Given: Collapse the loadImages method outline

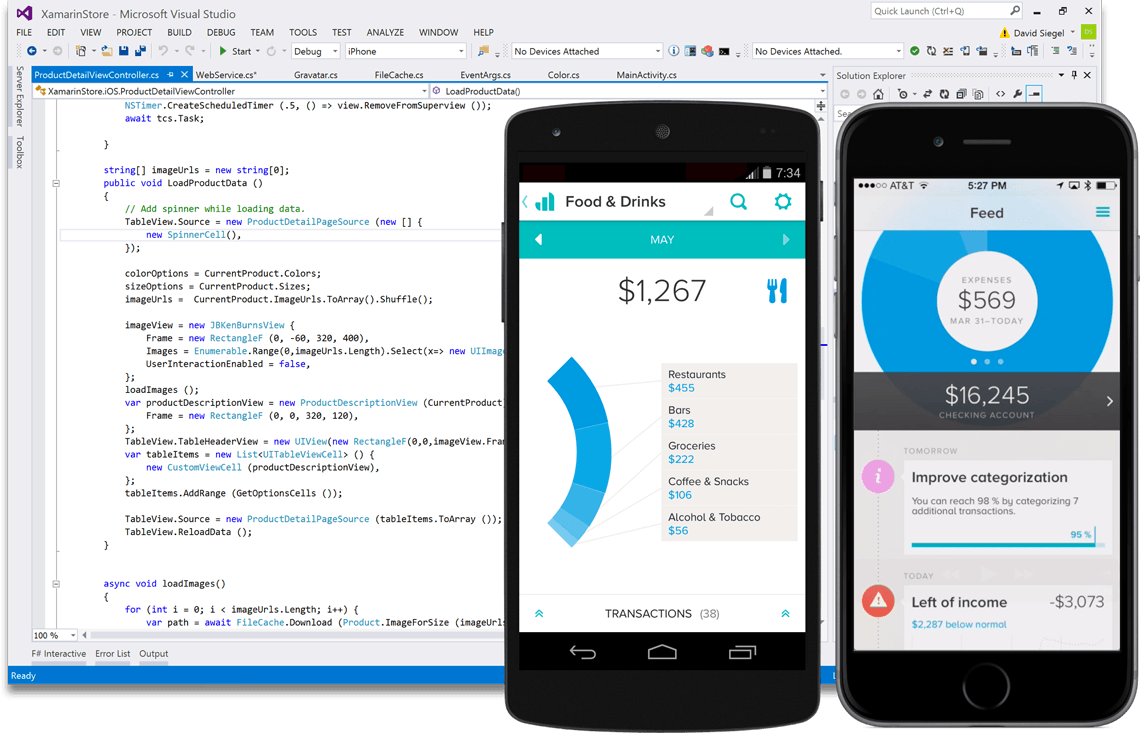Looking at the screenshot, I should coord(56,583).
